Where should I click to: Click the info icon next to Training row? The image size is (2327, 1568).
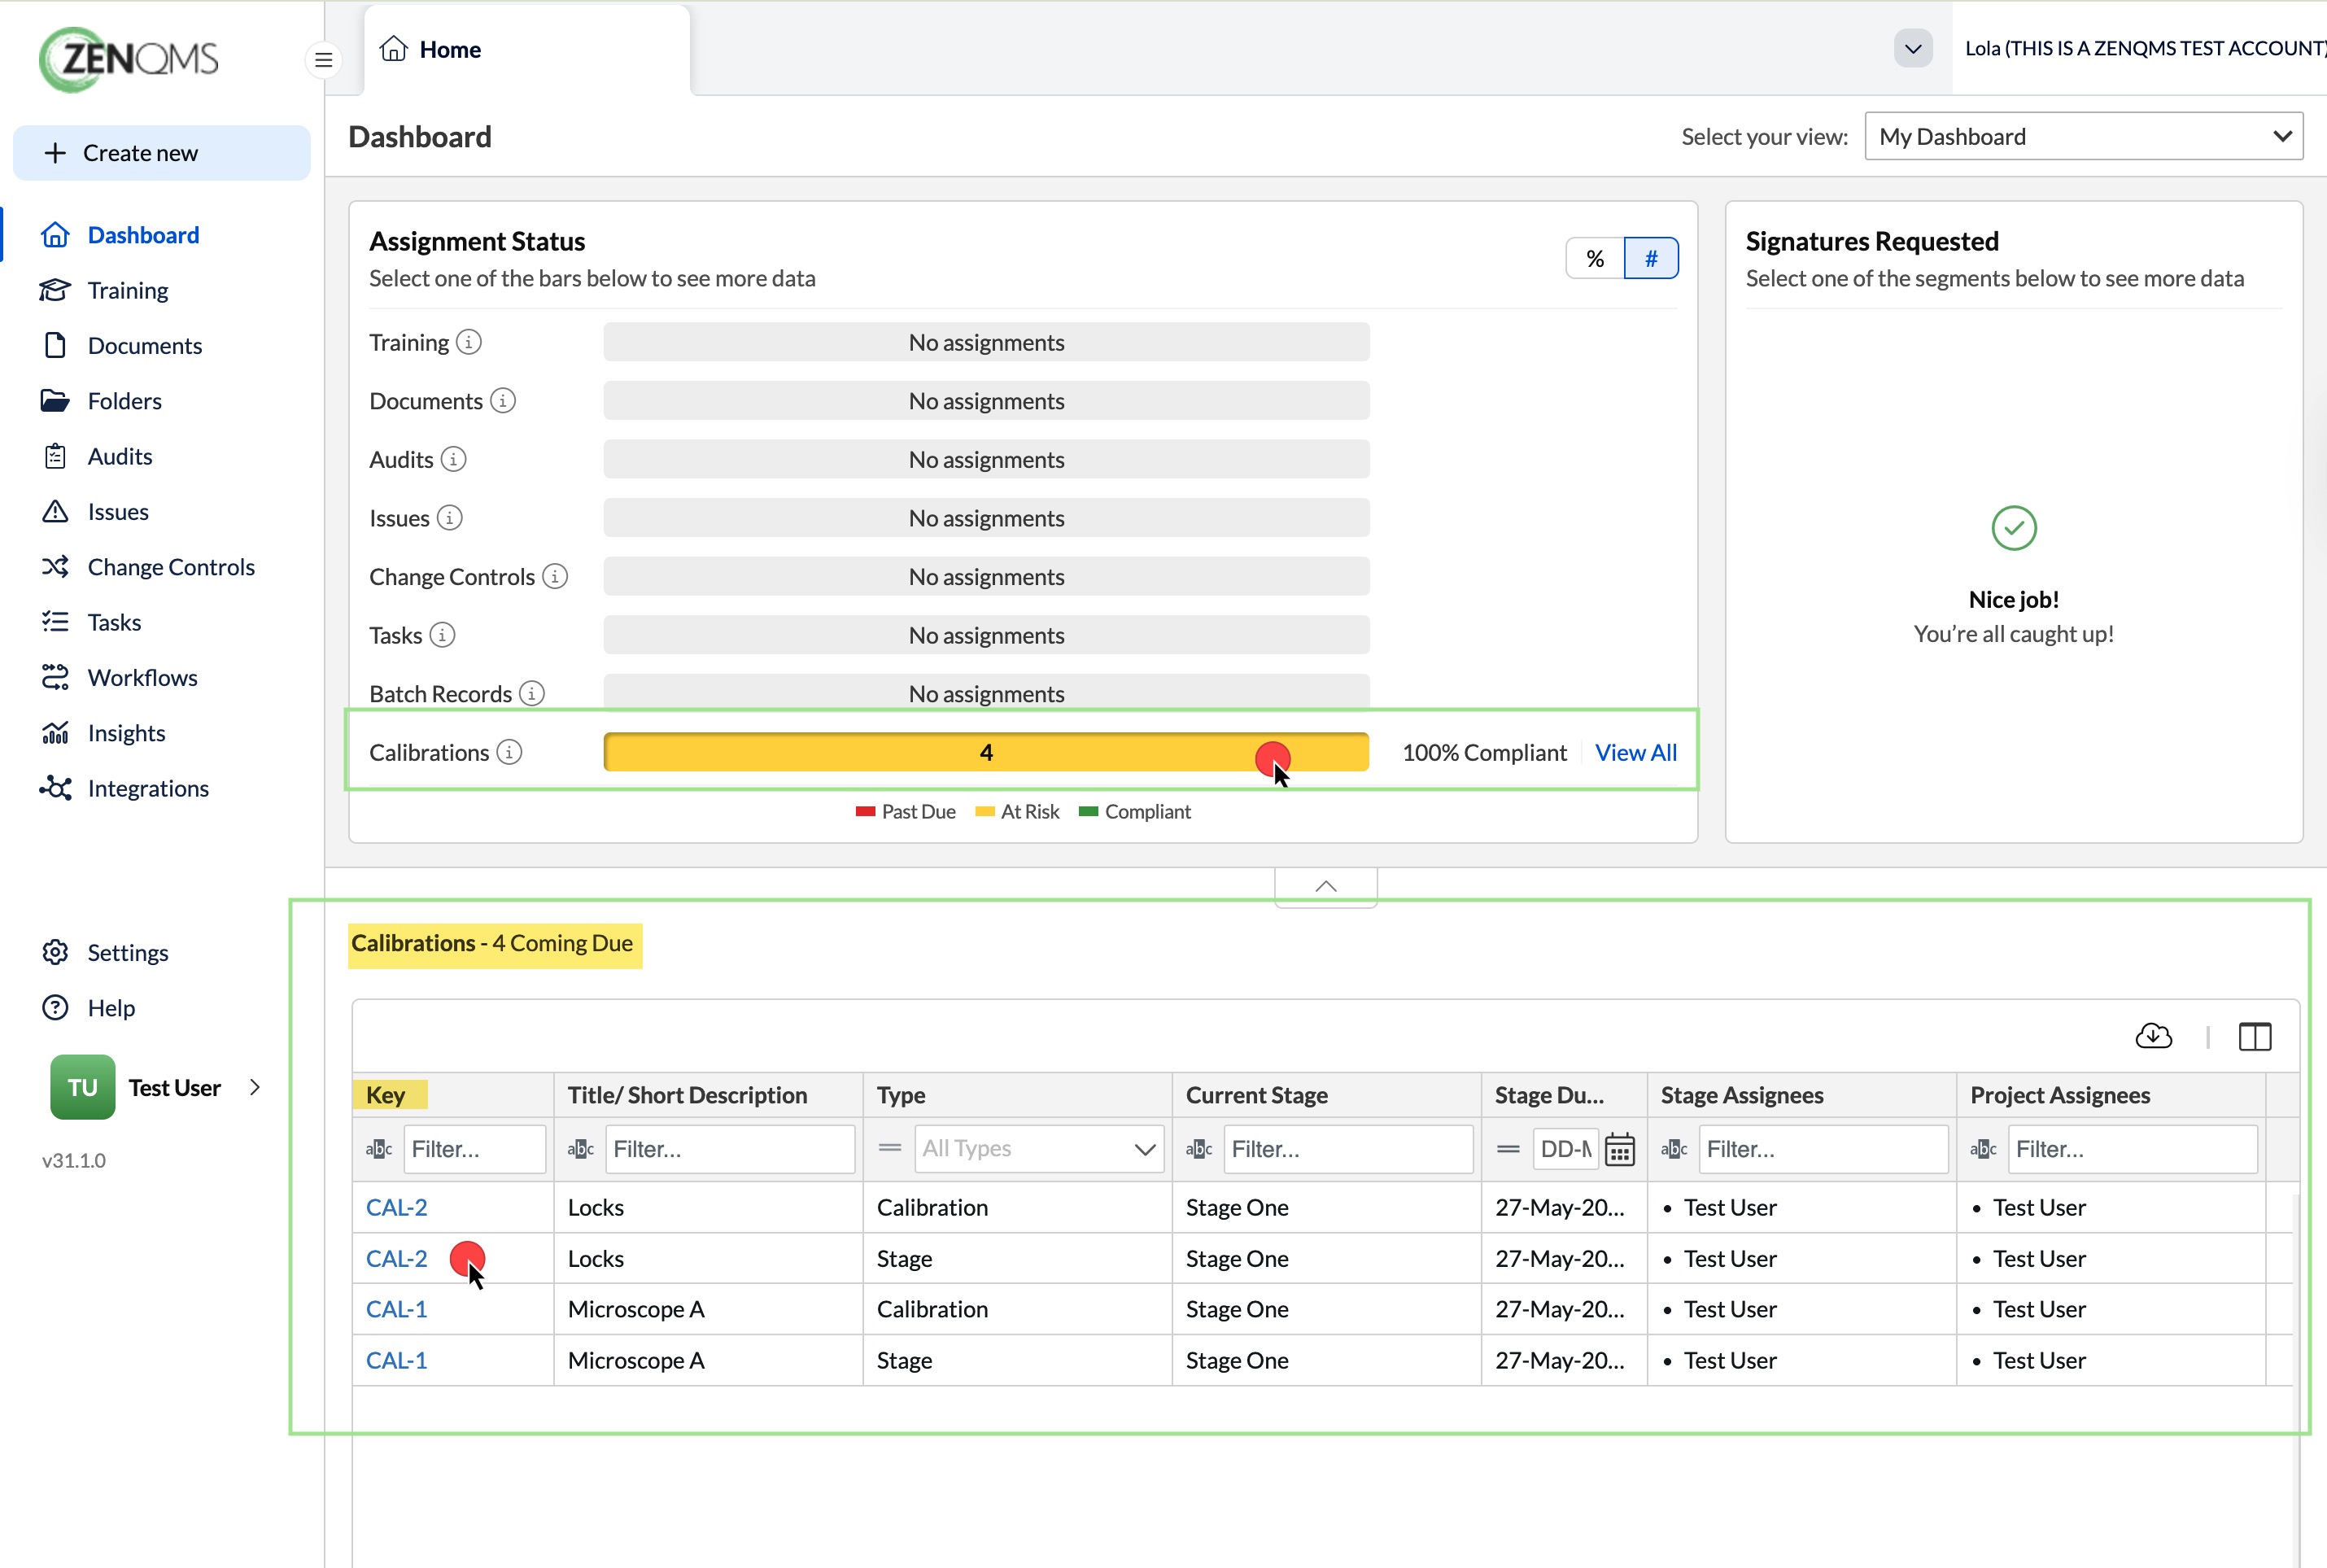(468, 342)
